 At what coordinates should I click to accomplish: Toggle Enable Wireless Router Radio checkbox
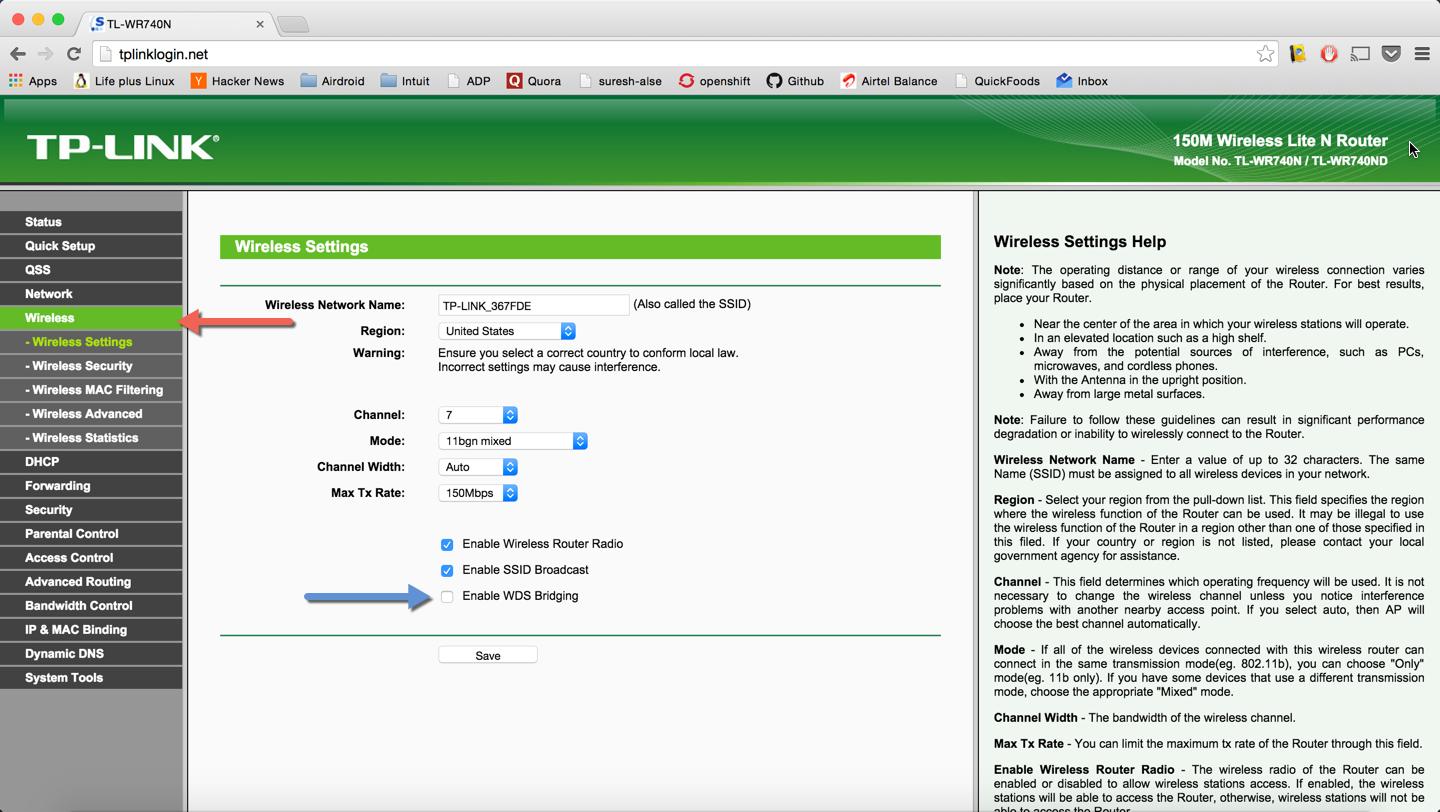pos(447,545)
